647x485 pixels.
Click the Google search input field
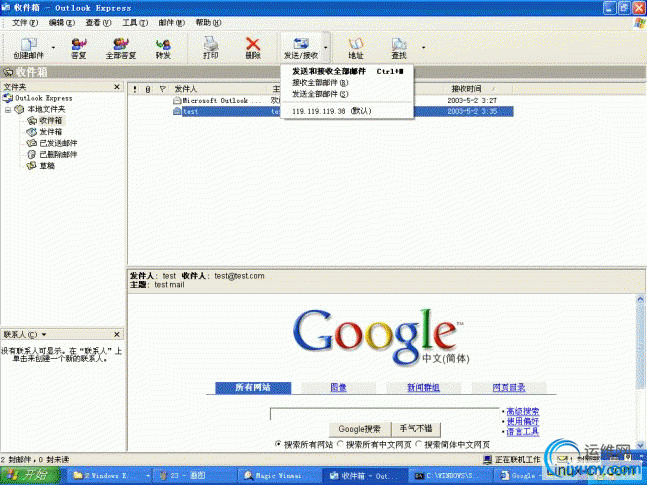pos(384,414)
